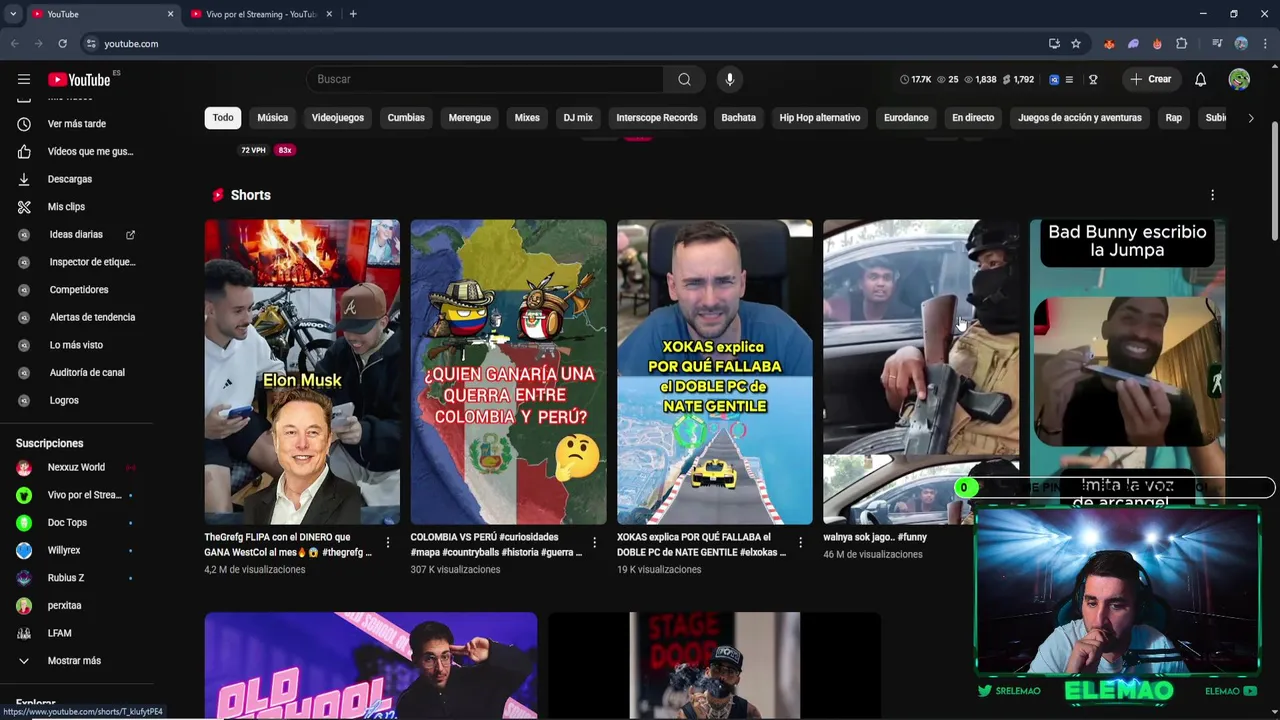Click the Buscar search field

click(x=485, y=79)
